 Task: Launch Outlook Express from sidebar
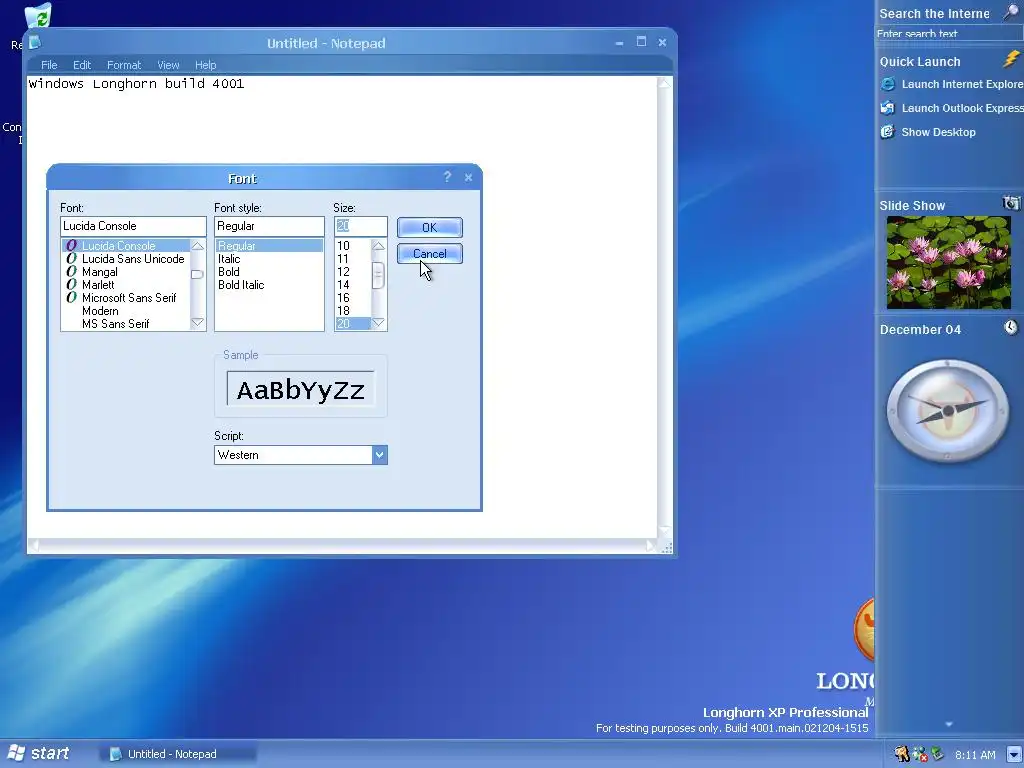coord(962,108)
